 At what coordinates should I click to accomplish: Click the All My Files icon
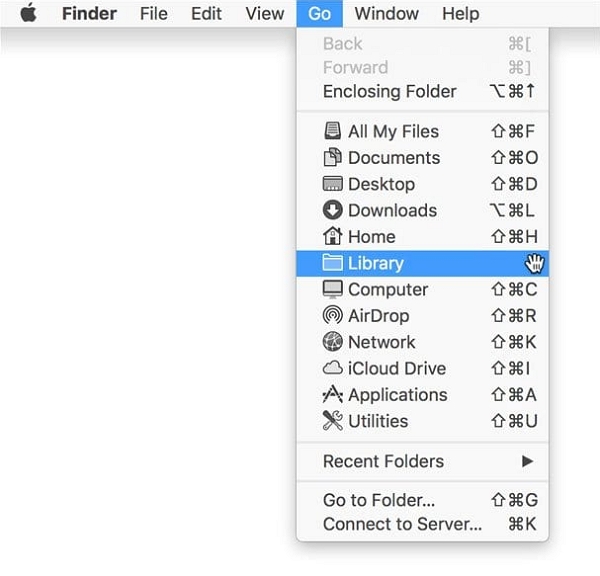click(332, 131)
